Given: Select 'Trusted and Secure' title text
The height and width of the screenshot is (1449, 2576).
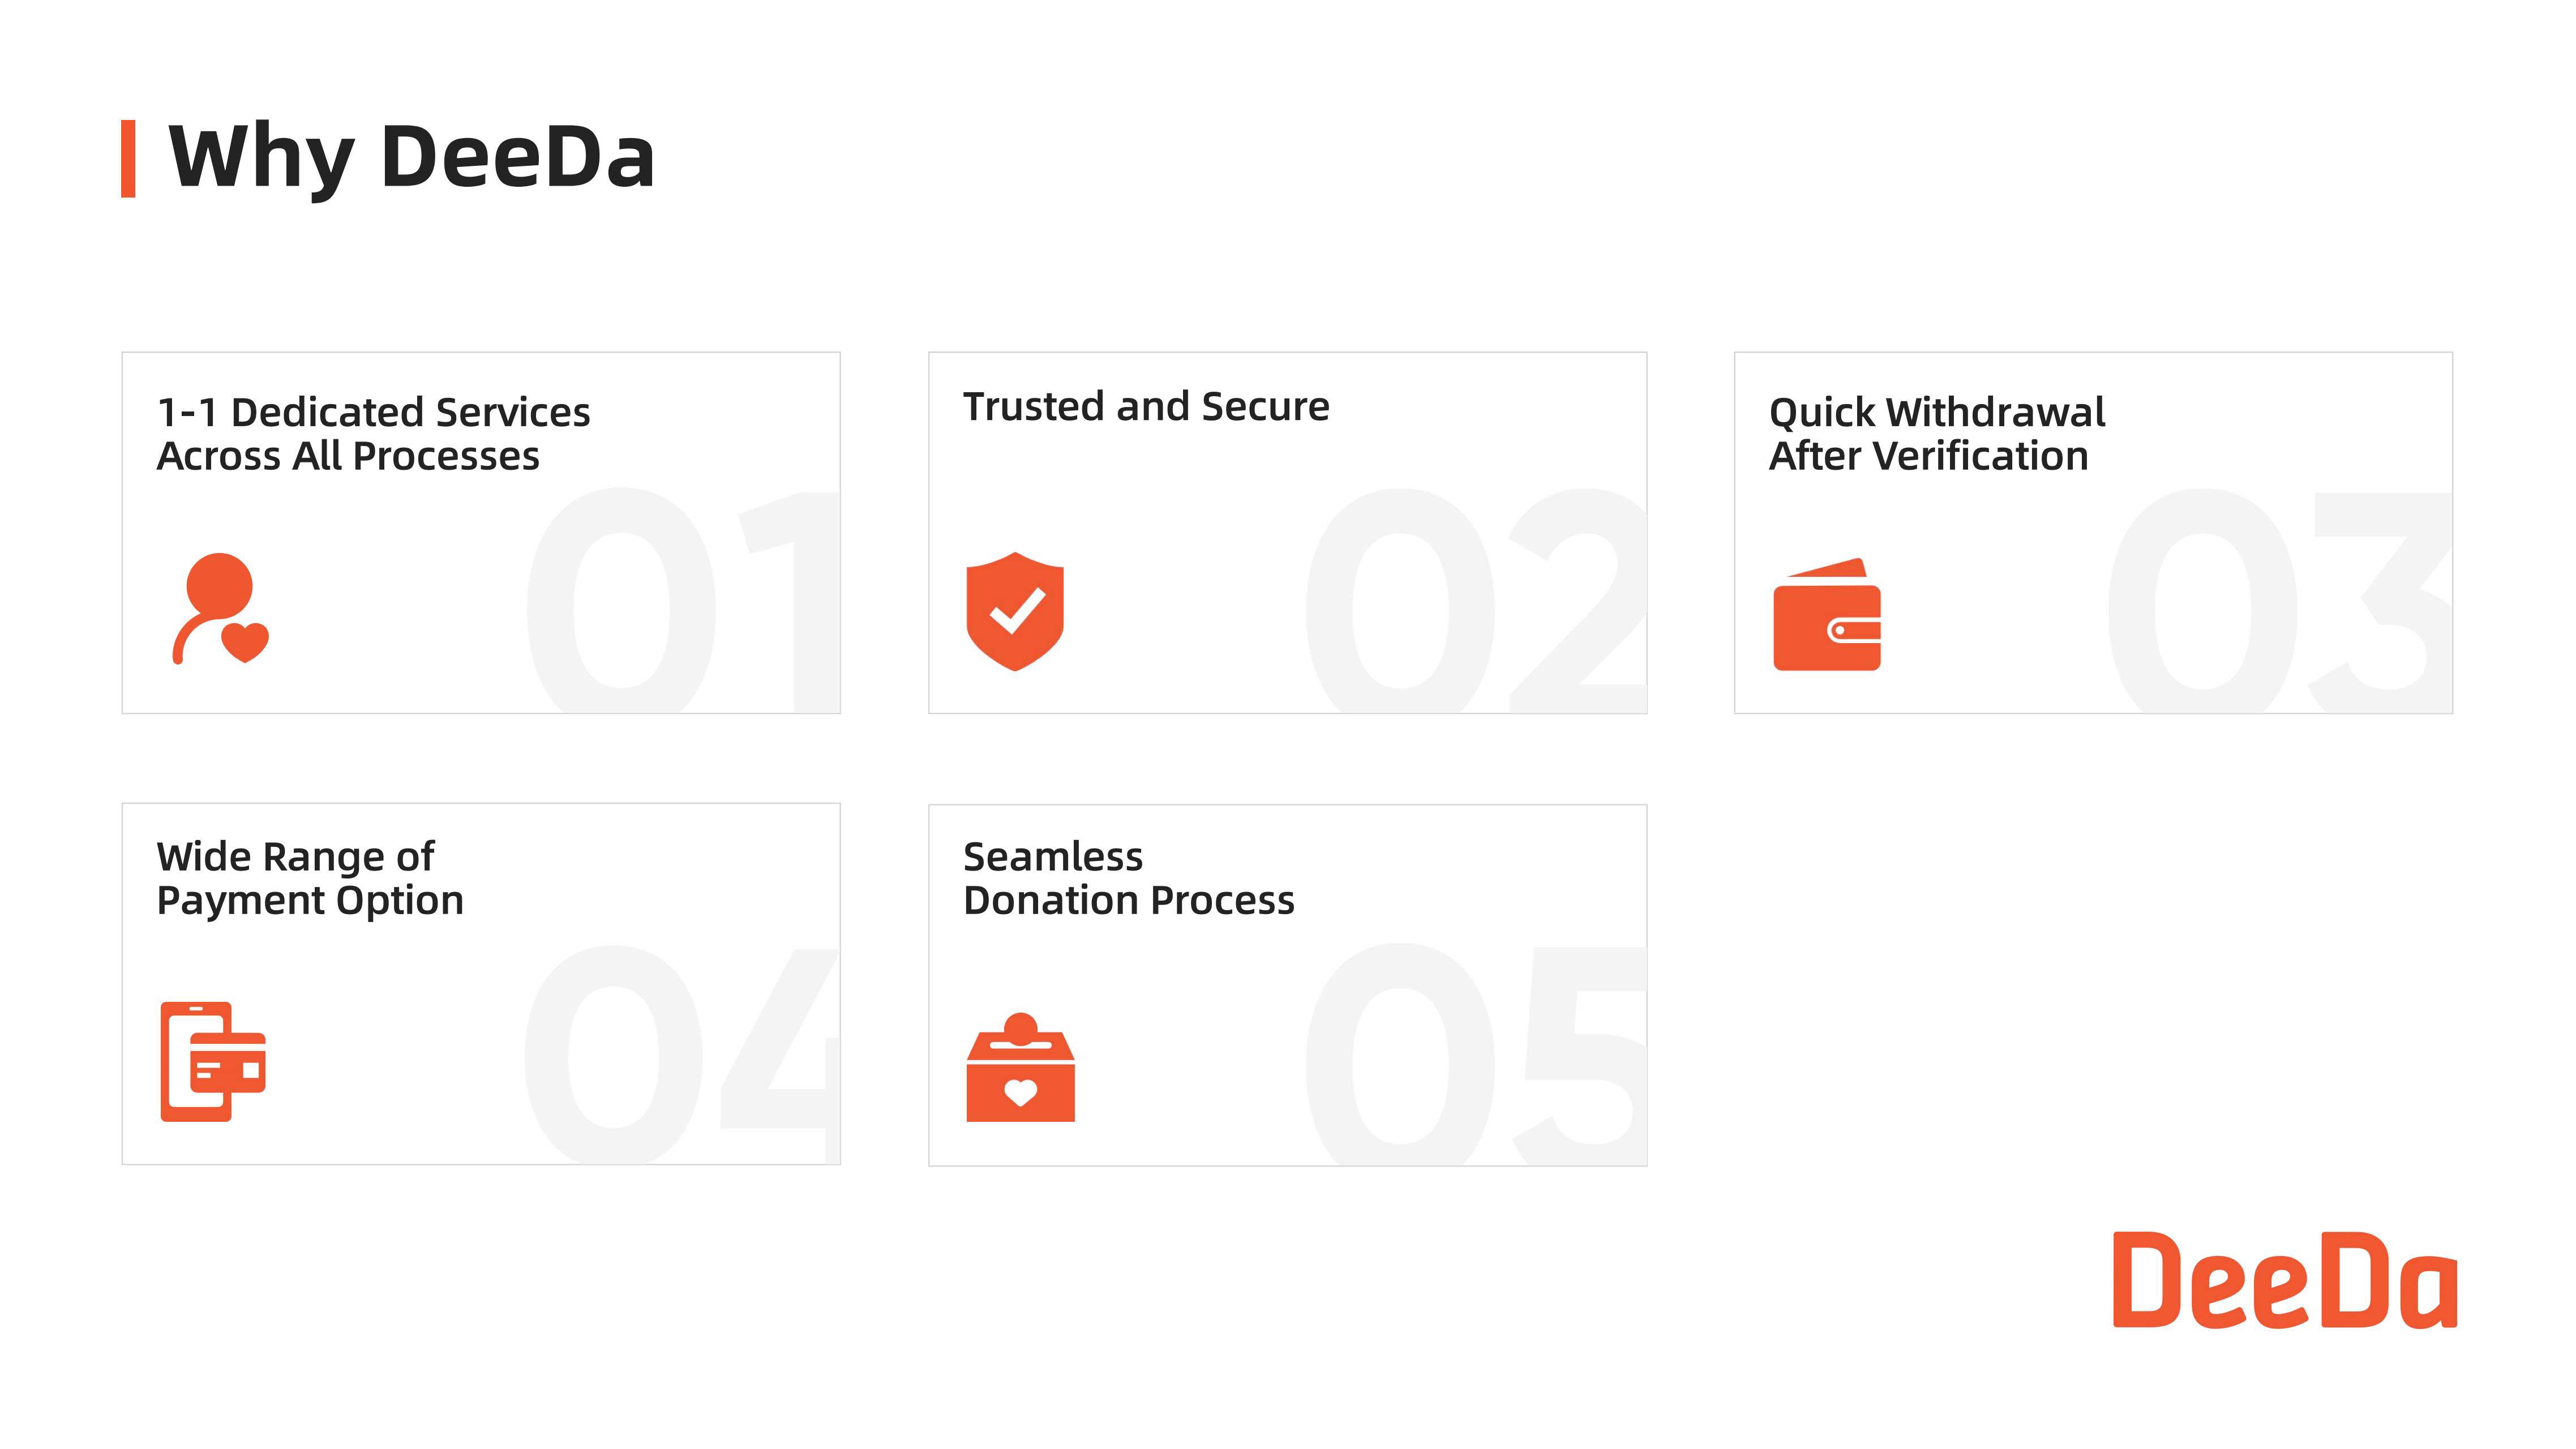Looking at the screenshot, I should point(1146,407).
